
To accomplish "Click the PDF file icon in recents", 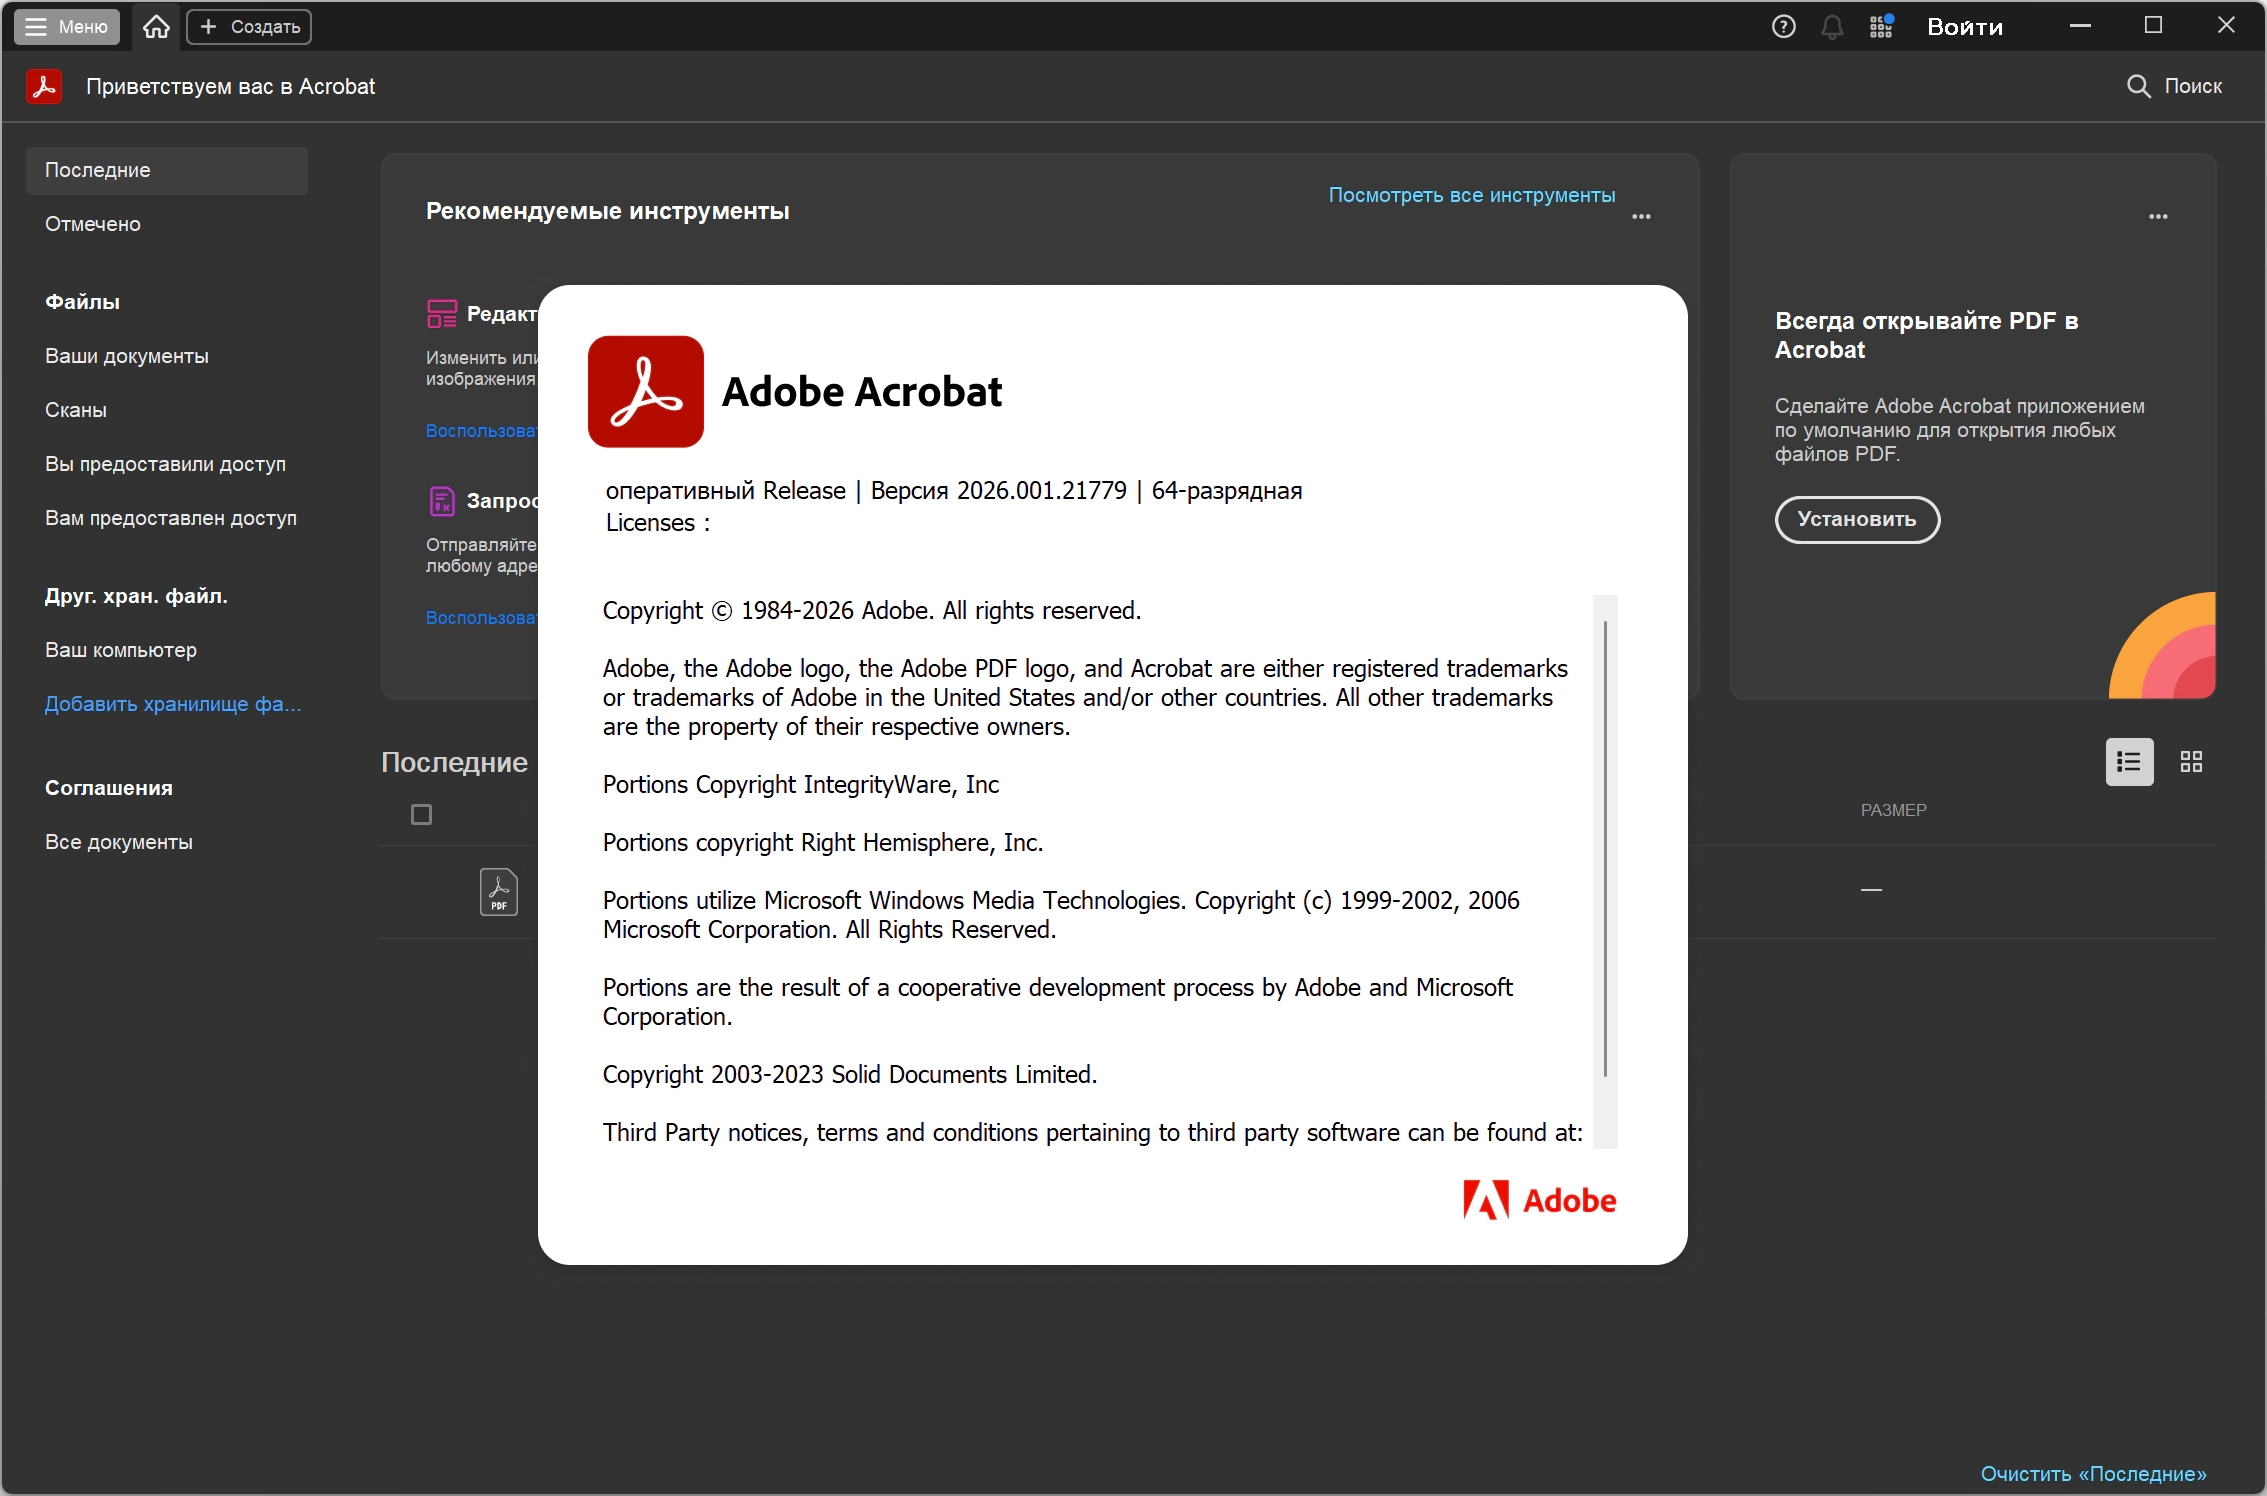I will (498, 892).
